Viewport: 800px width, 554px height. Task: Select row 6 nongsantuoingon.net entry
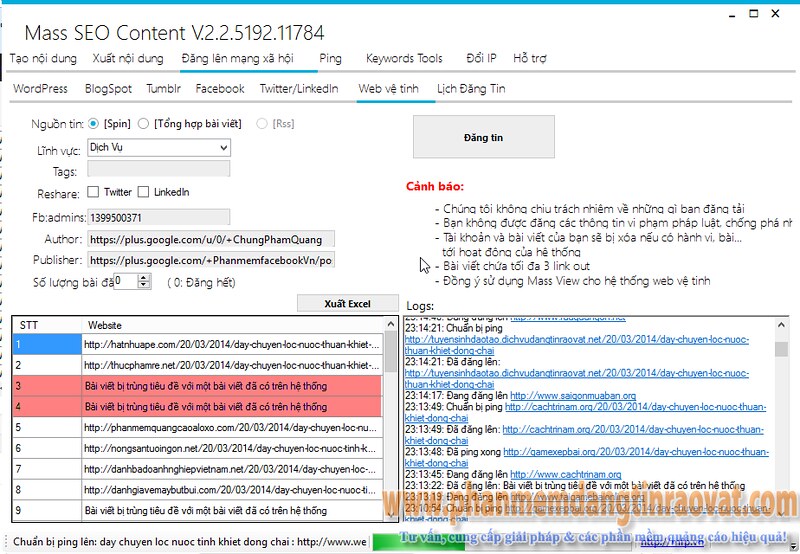click(x=198, y=448)
